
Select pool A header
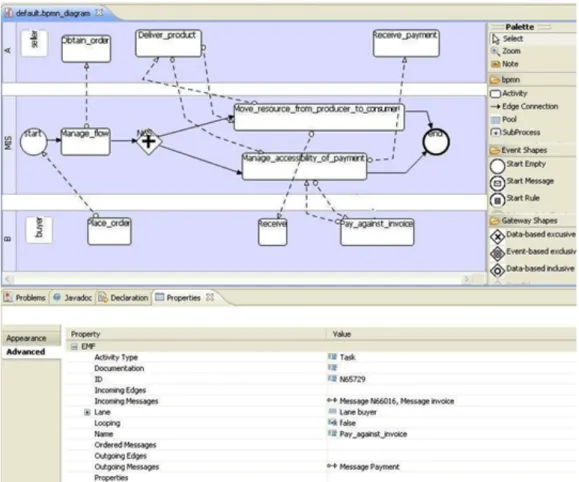9,52
